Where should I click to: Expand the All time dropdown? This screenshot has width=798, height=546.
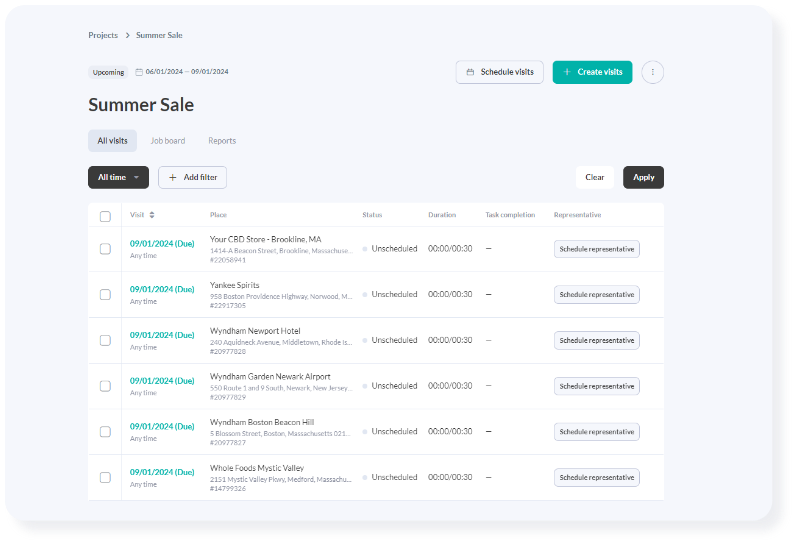[119, 178]
